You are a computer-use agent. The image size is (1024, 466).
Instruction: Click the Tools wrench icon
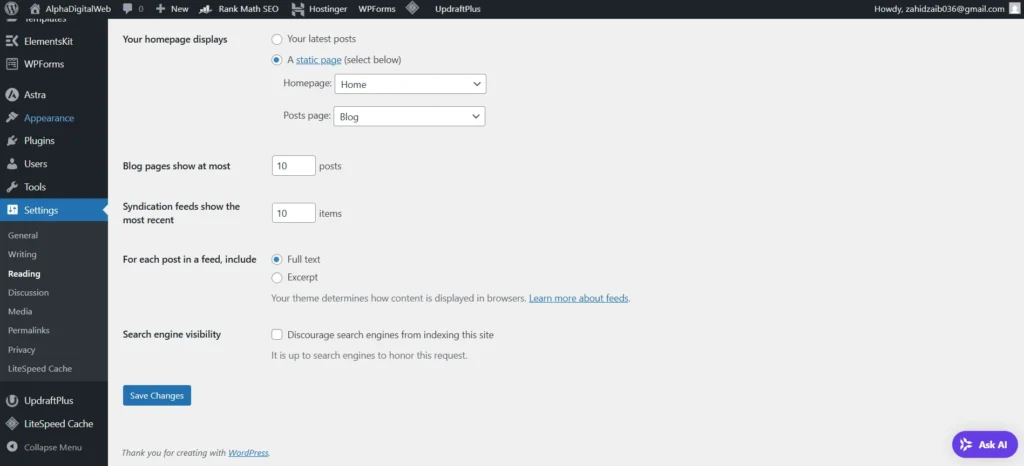click(x=12, y=187)
